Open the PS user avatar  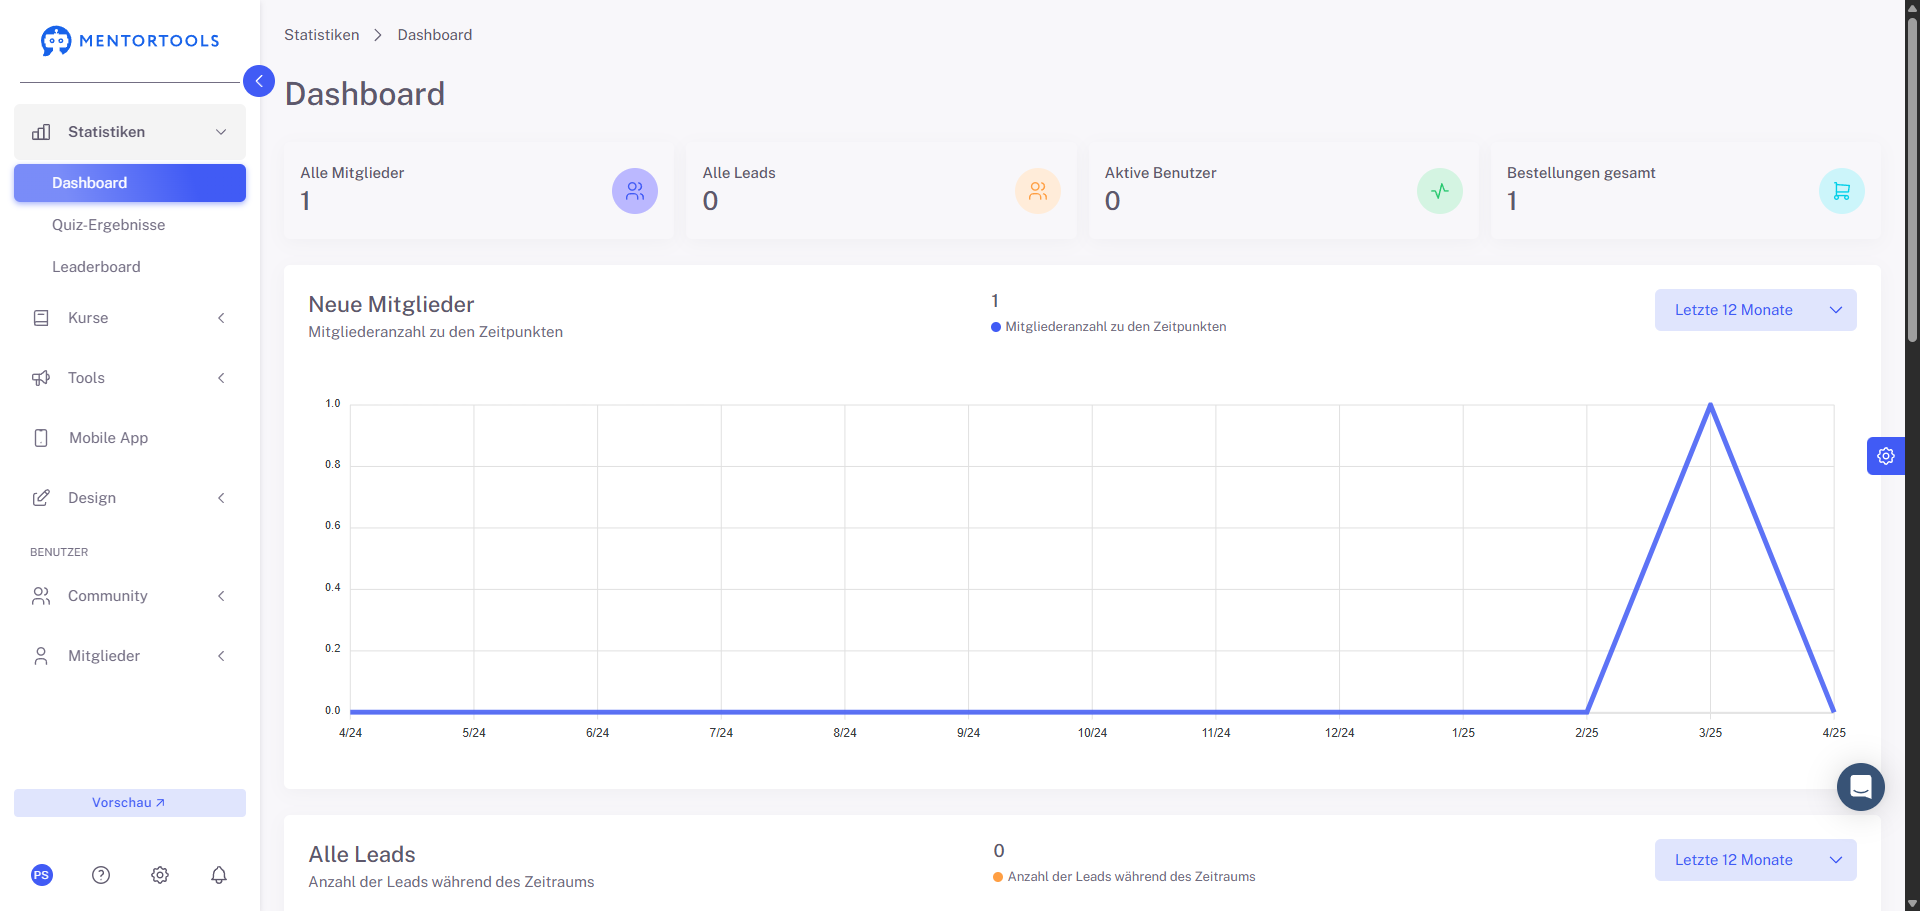click(42, 875)
